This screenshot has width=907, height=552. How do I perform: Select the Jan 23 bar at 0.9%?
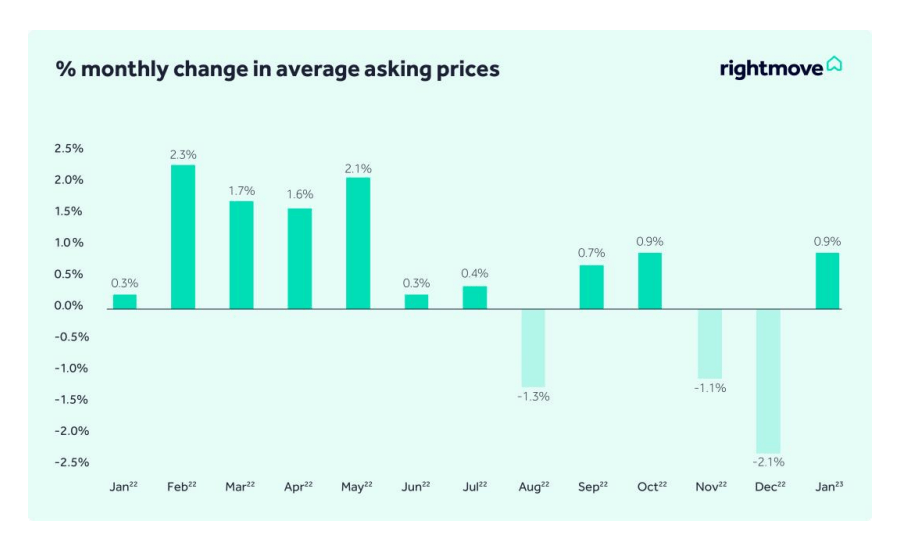click(827, 281)
